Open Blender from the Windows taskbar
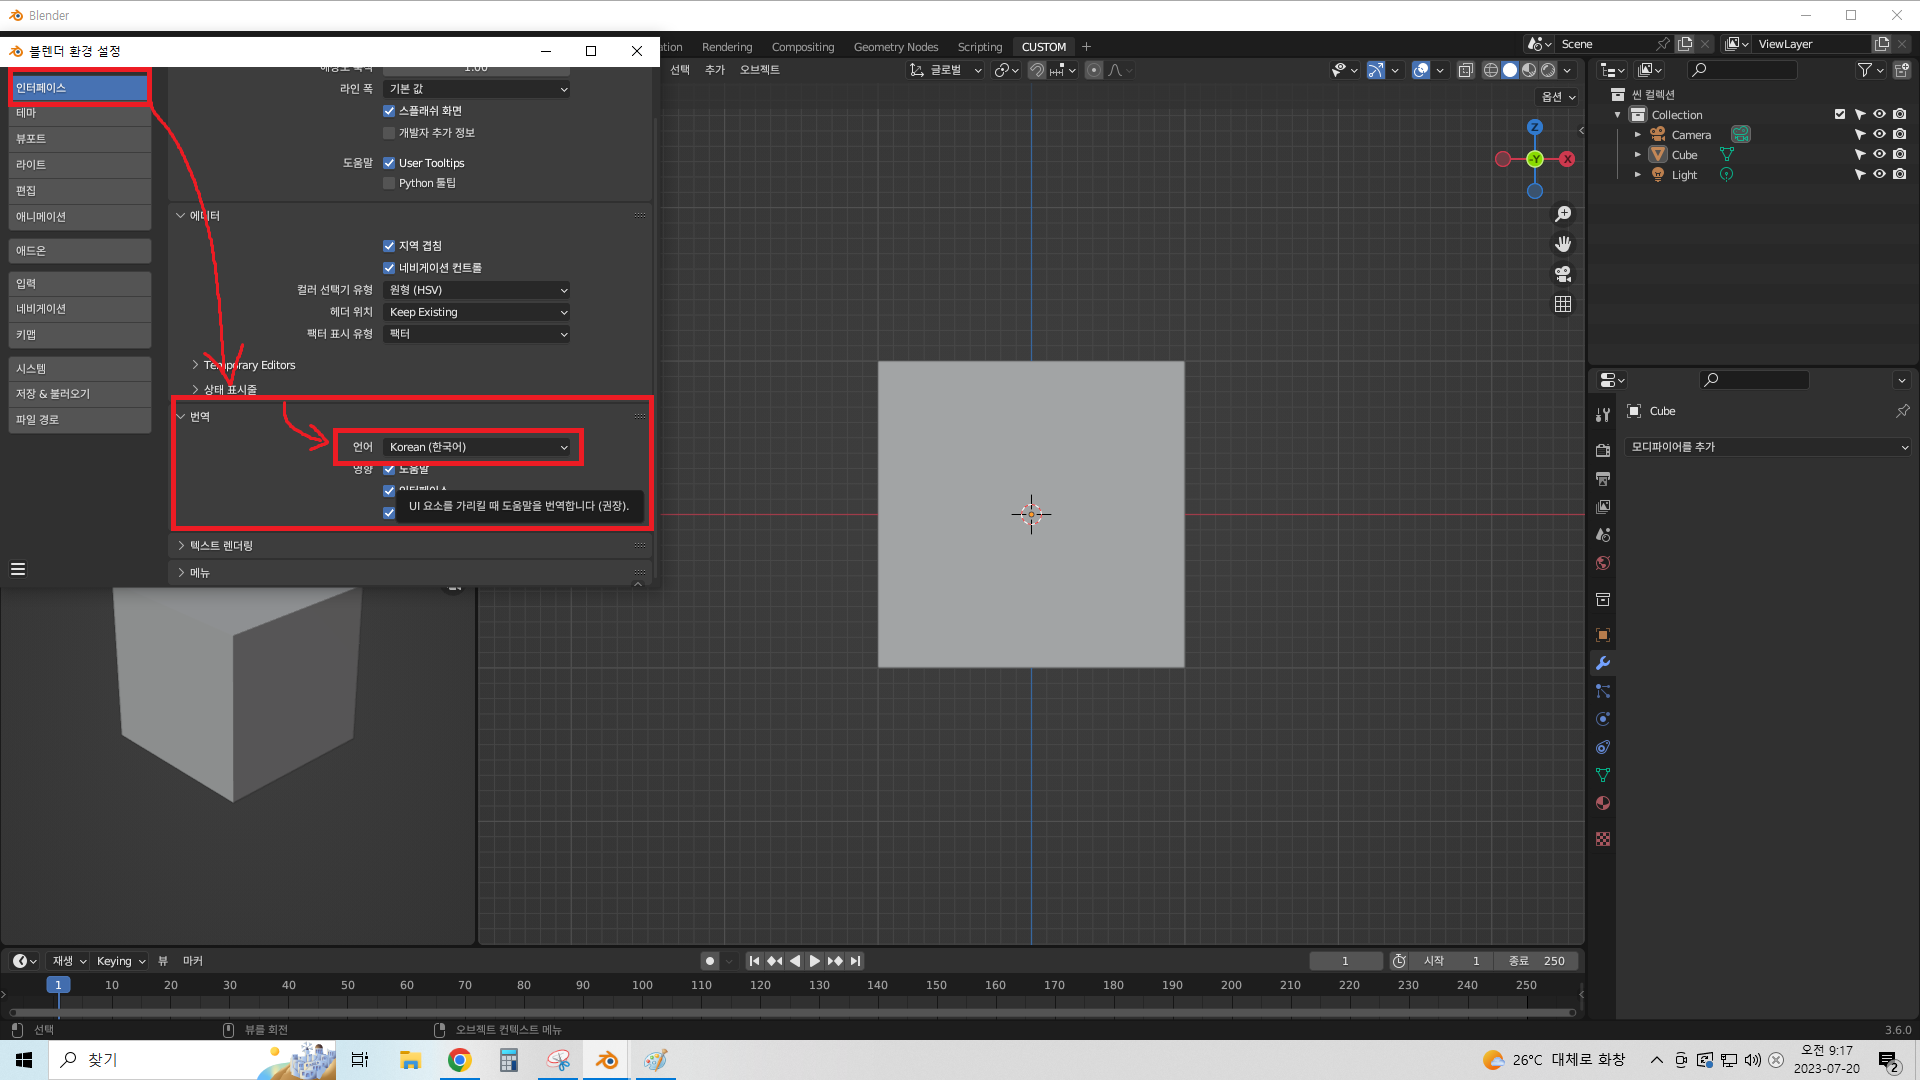Image resolution: width=1920 pixels, height=1080 pixels. point(607,1060)
